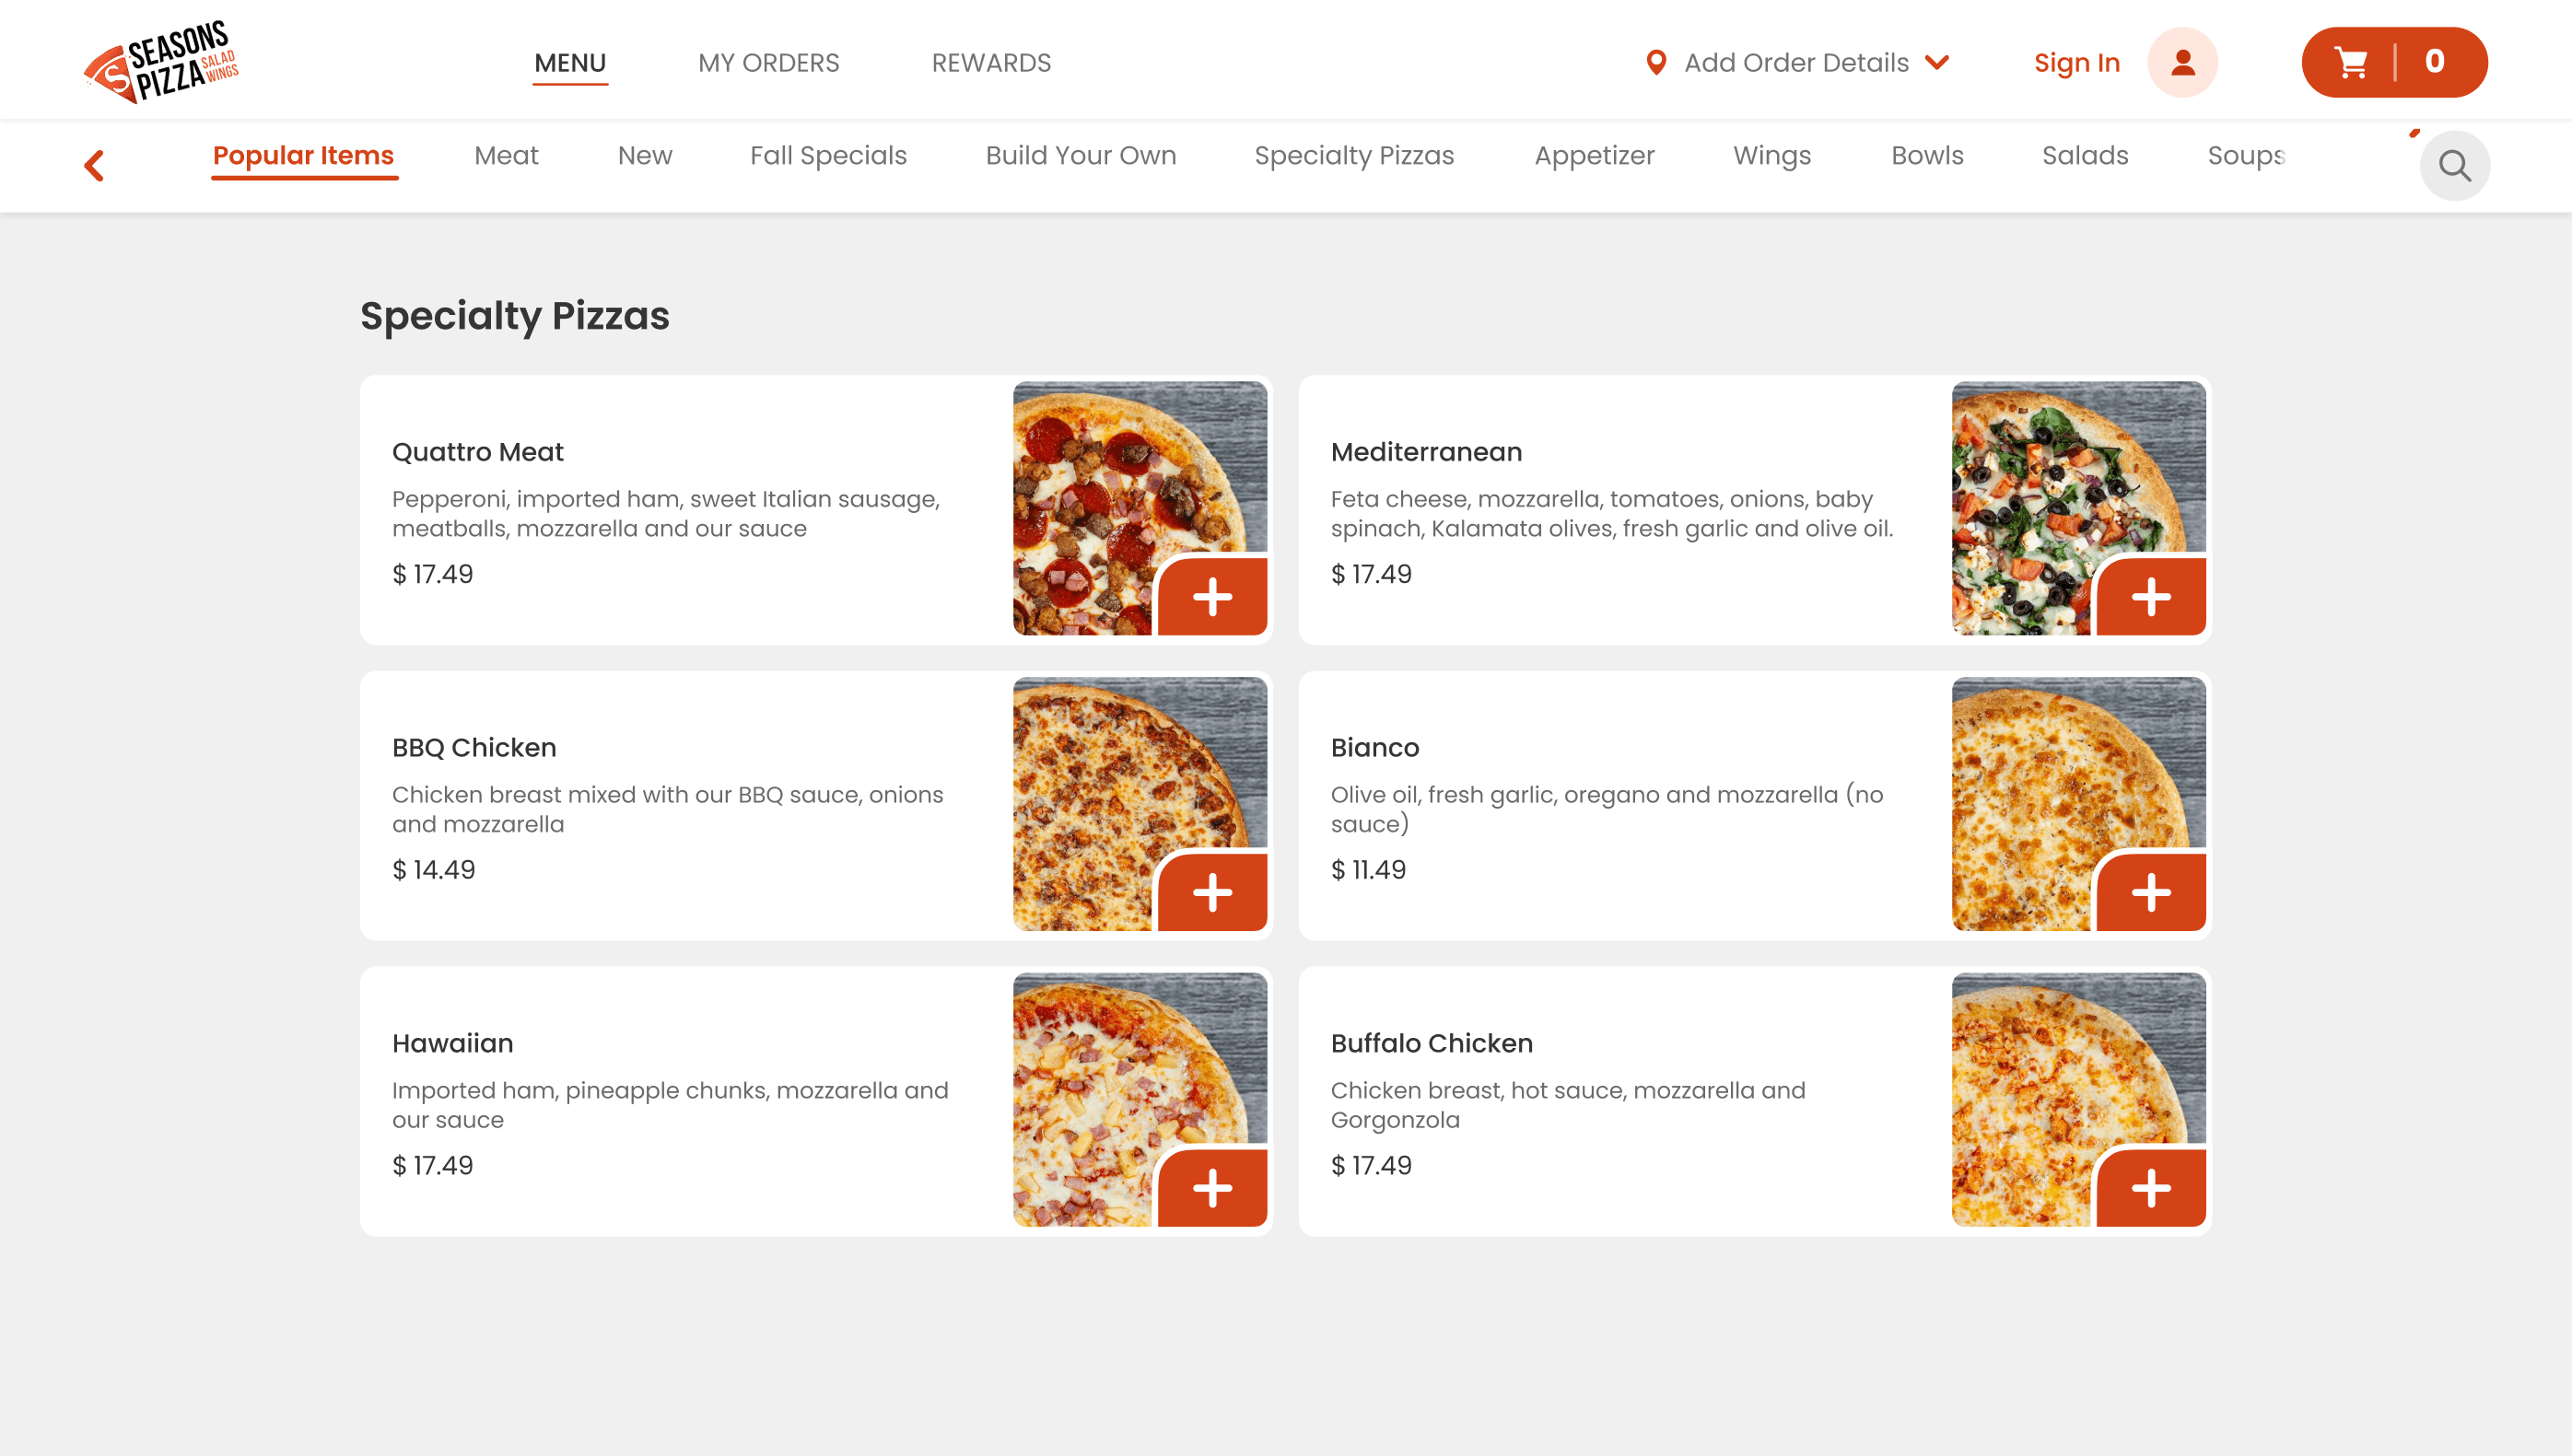
Task: Add Bianco pizza with plus icon
Action: pos(2151,893)
